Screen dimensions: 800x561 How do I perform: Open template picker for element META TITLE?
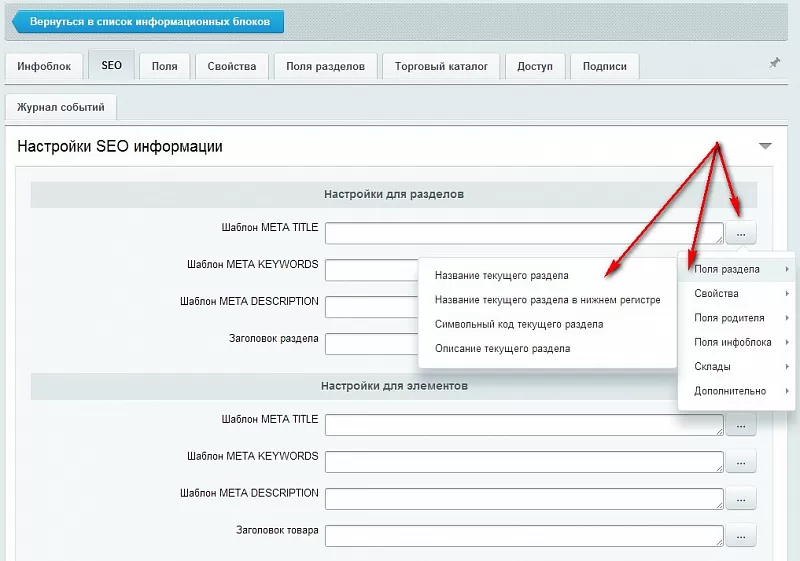741,425
